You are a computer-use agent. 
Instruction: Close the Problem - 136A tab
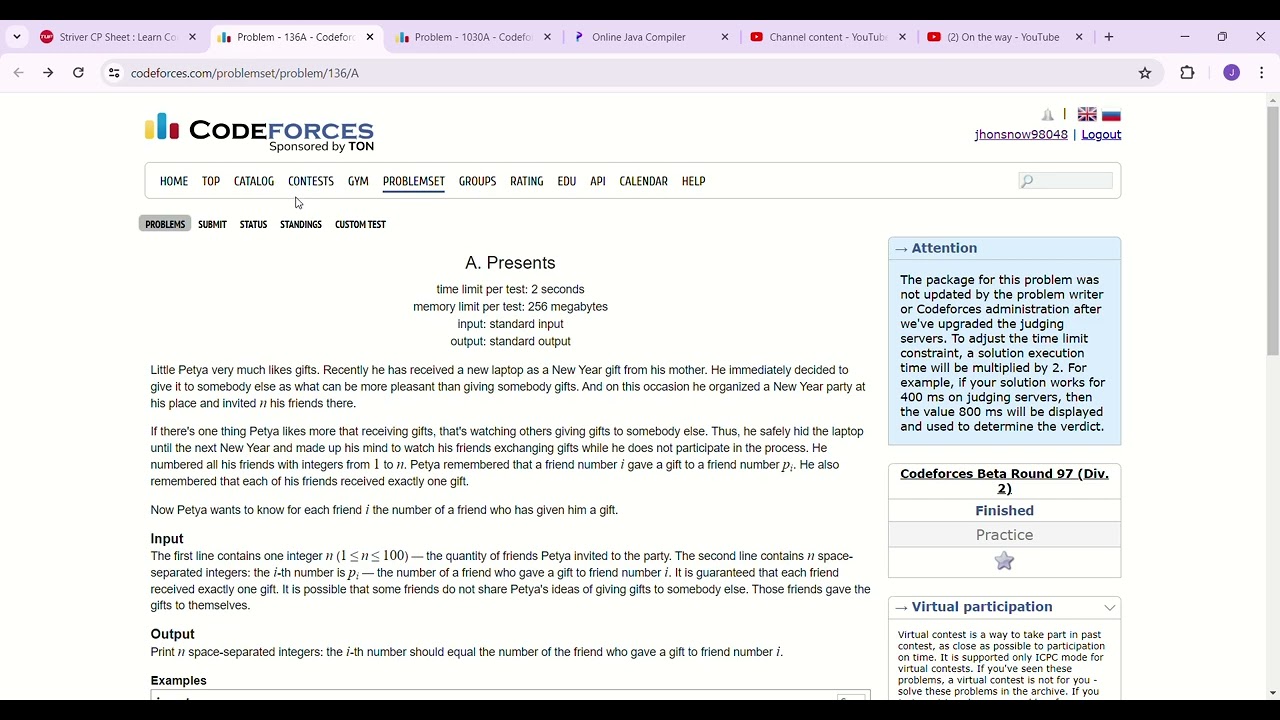[x=370, y=37]
